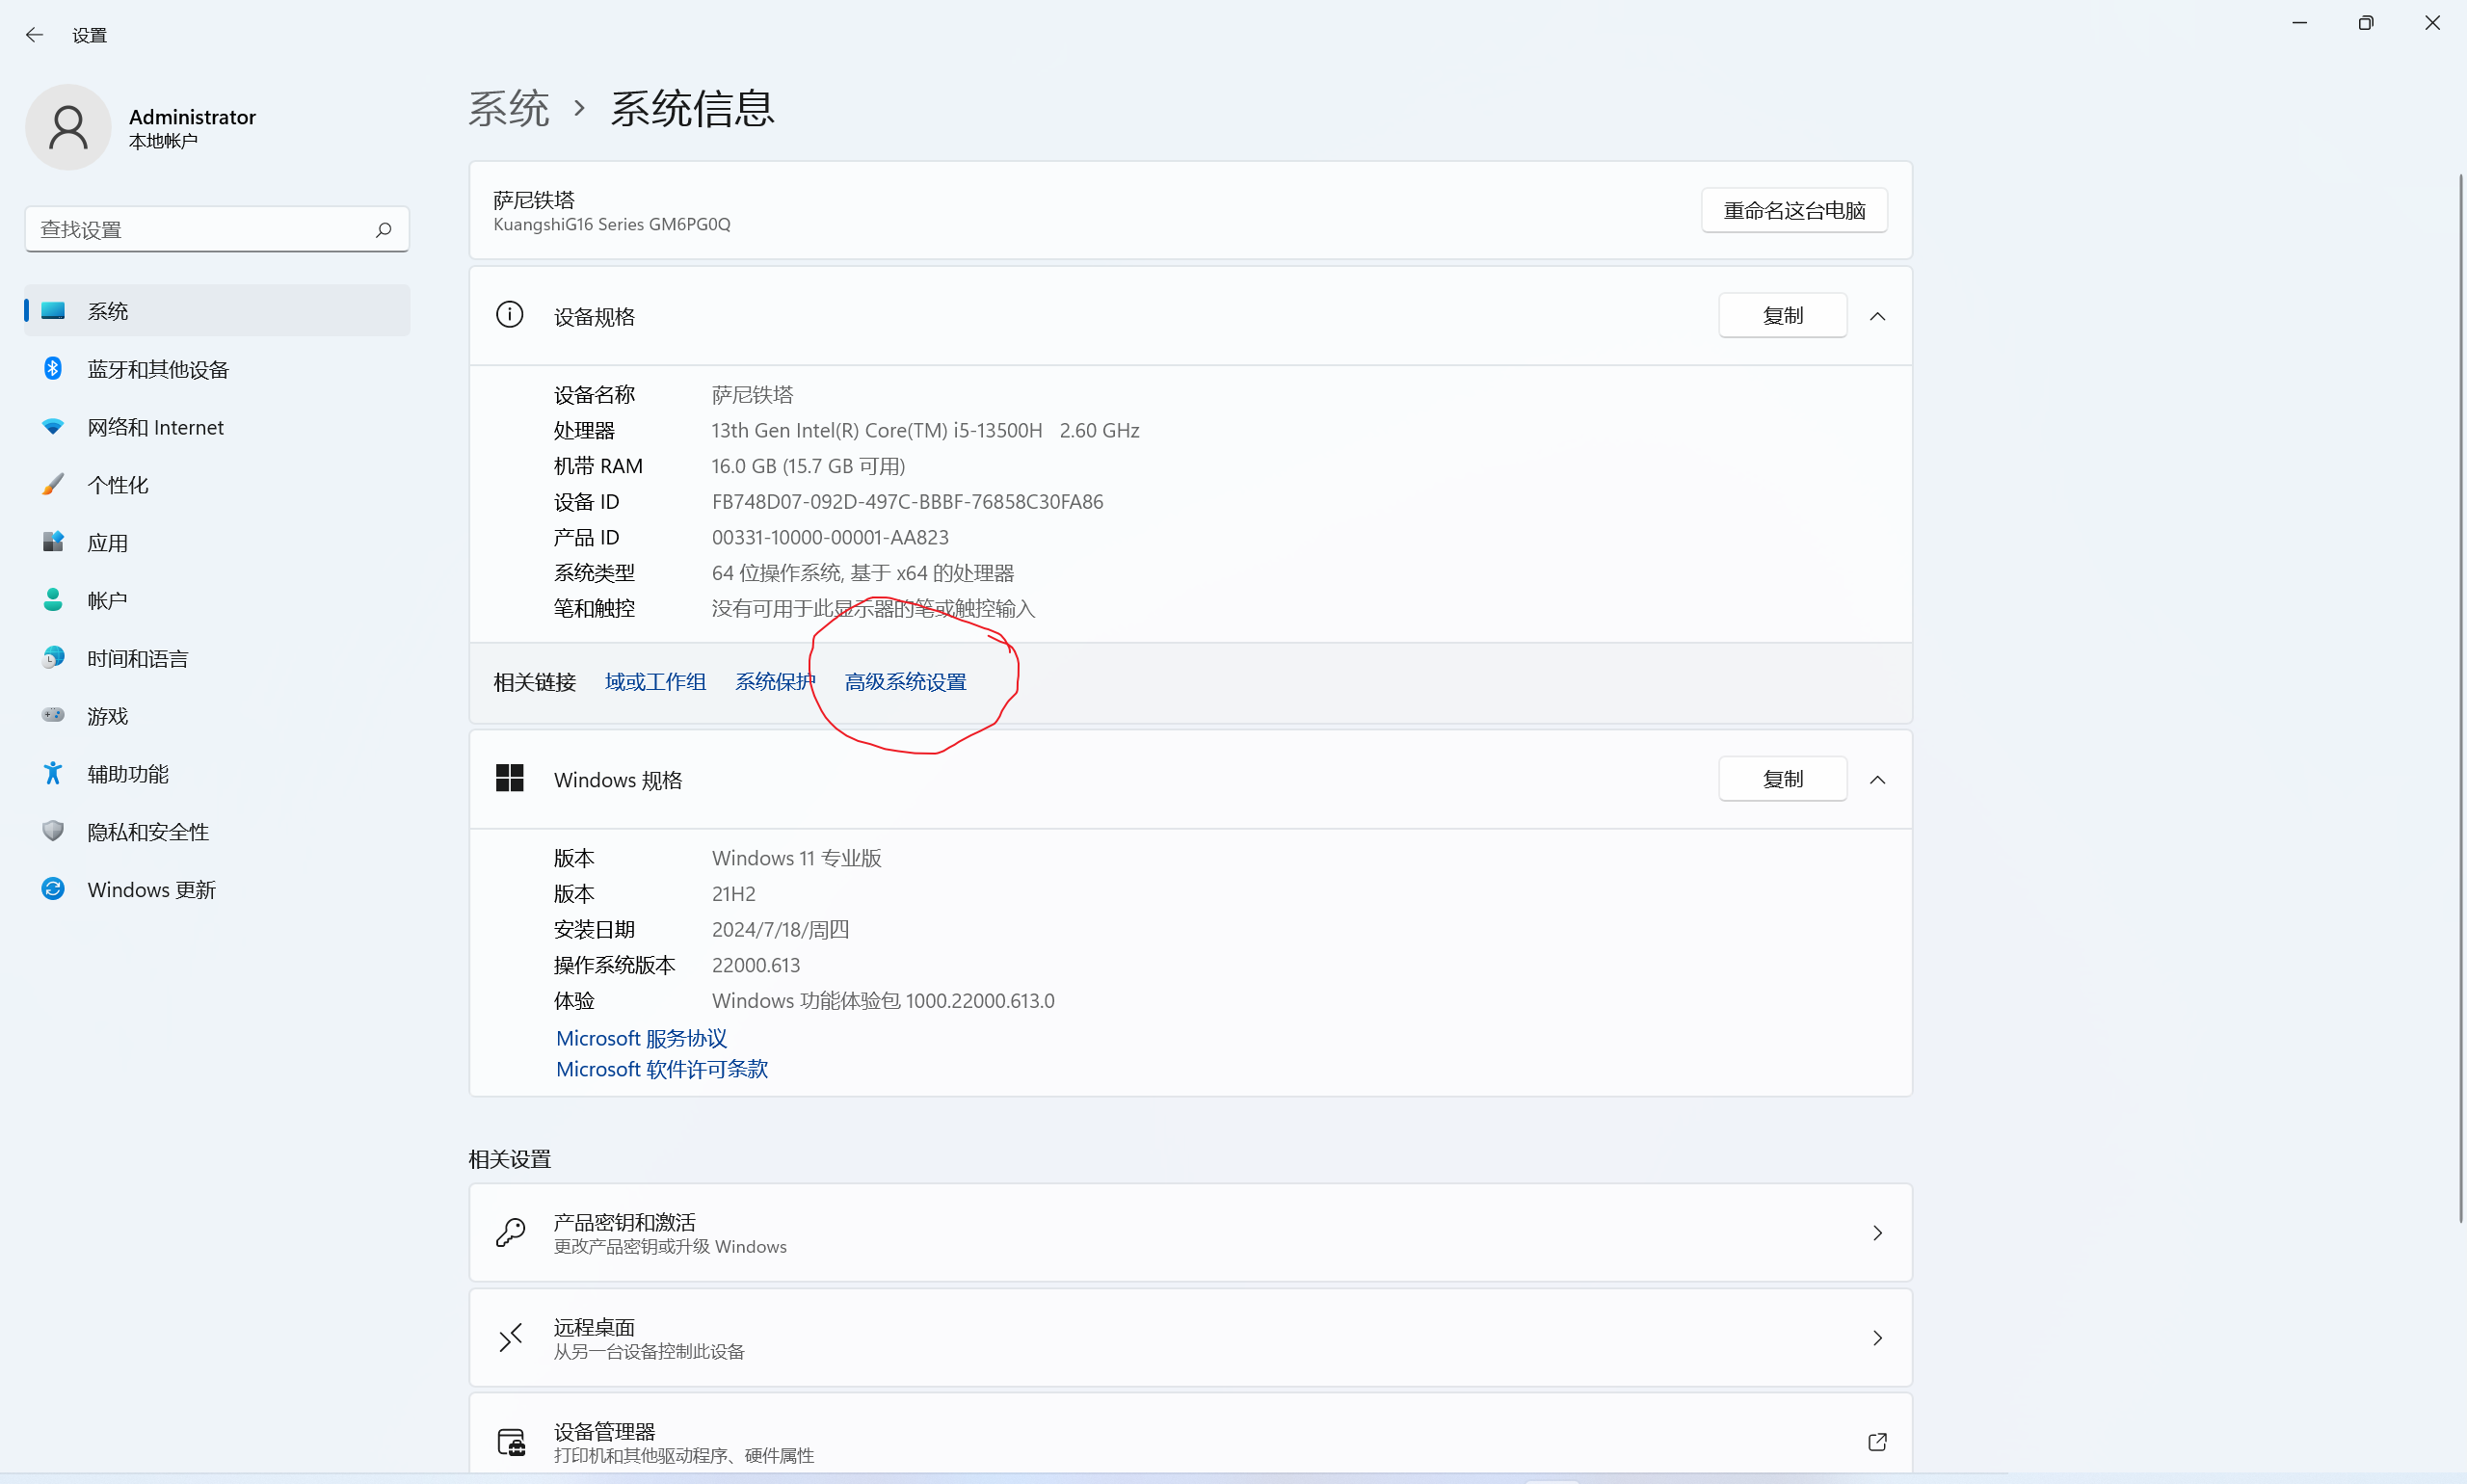The image size is (2467, 1484).
Task: Collapse the 设备规格 section chevron
Action: (1877, 316)
